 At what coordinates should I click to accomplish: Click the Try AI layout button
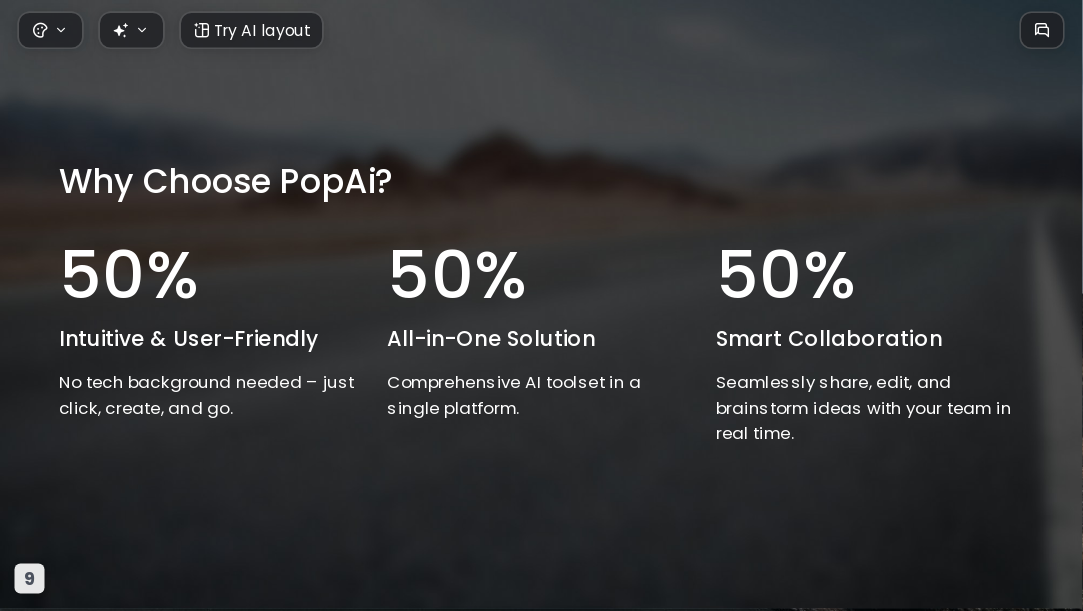coord(251,30)
